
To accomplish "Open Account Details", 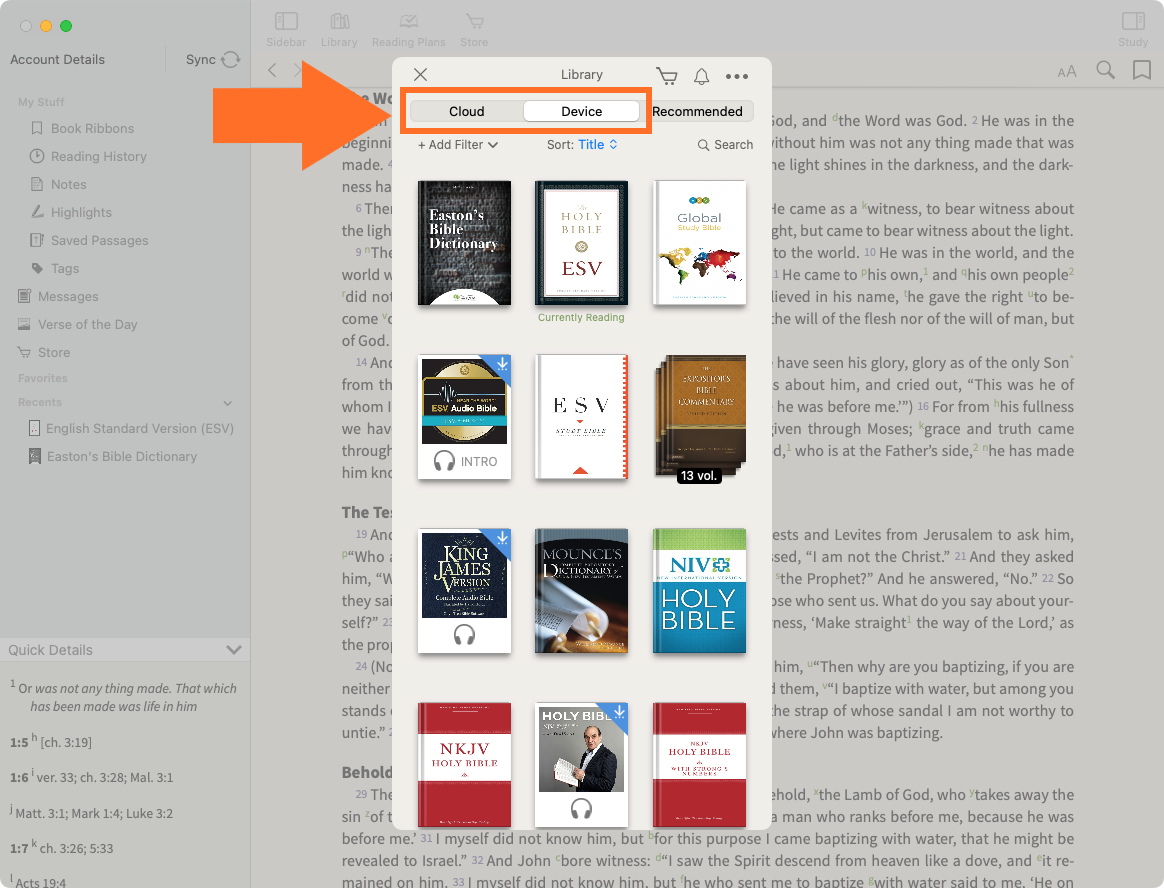I will pyautogui.click(x=57, y=59).
